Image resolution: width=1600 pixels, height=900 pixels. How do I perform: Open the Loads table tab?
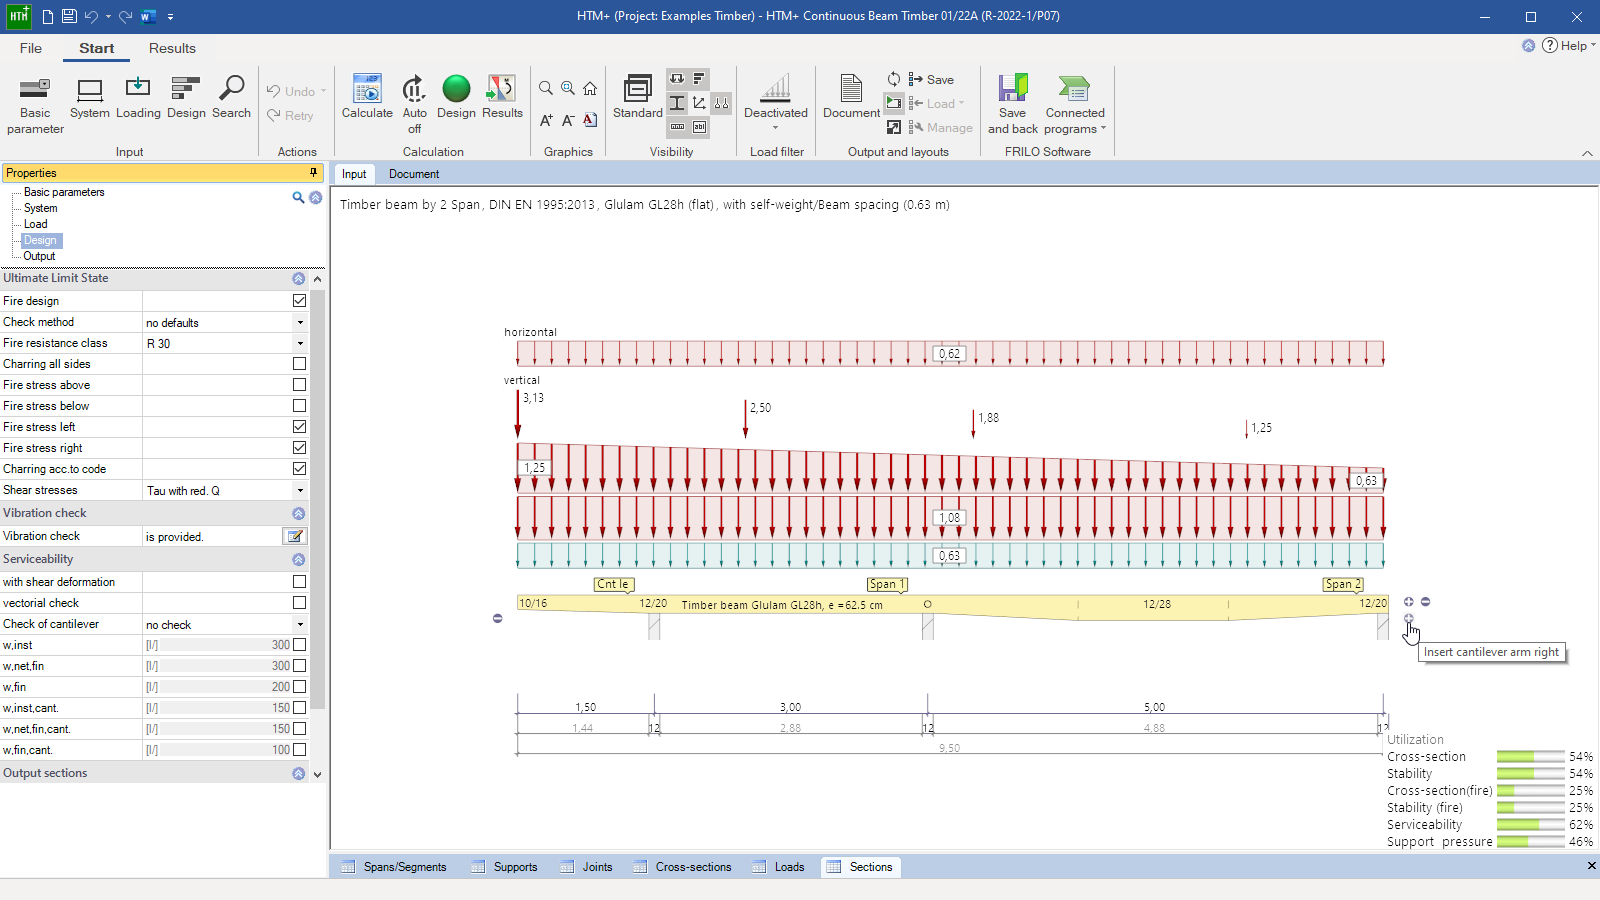point(779,867)
